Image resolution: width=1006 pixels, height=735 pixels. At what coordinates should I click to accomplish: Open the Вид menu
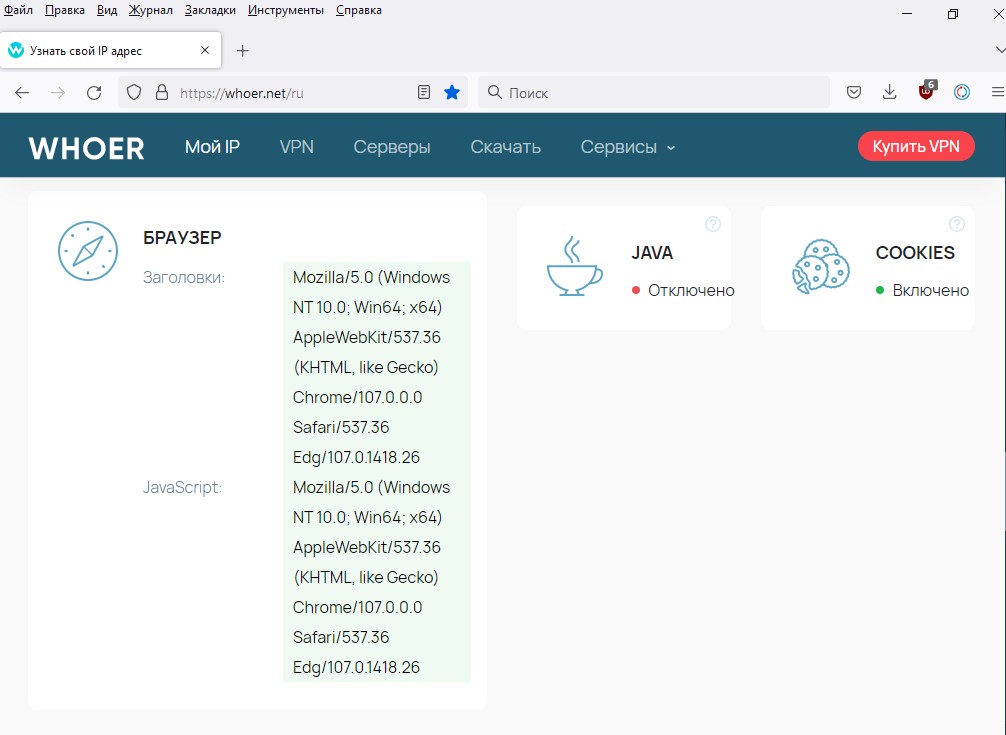coord(107,10)
